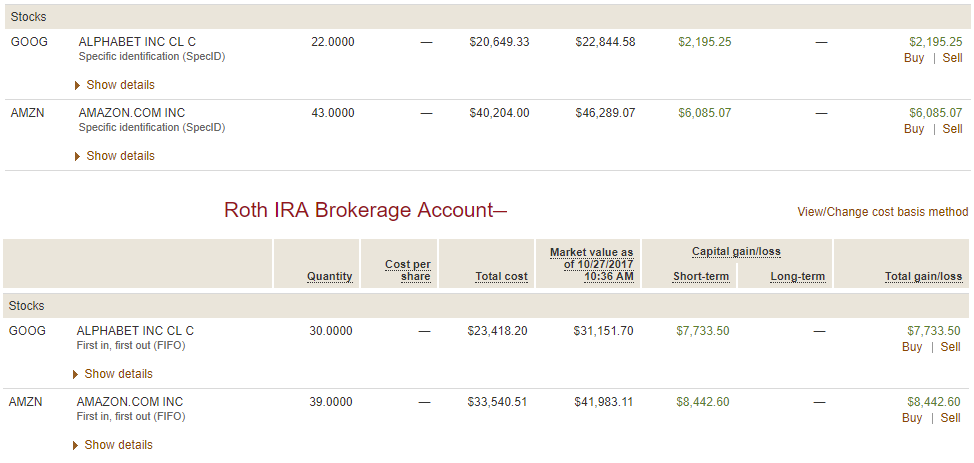Screen dimensions: 974x463
Task: Click Buy for GOOG with $2,195.25 gain
Action: [914, 58]
